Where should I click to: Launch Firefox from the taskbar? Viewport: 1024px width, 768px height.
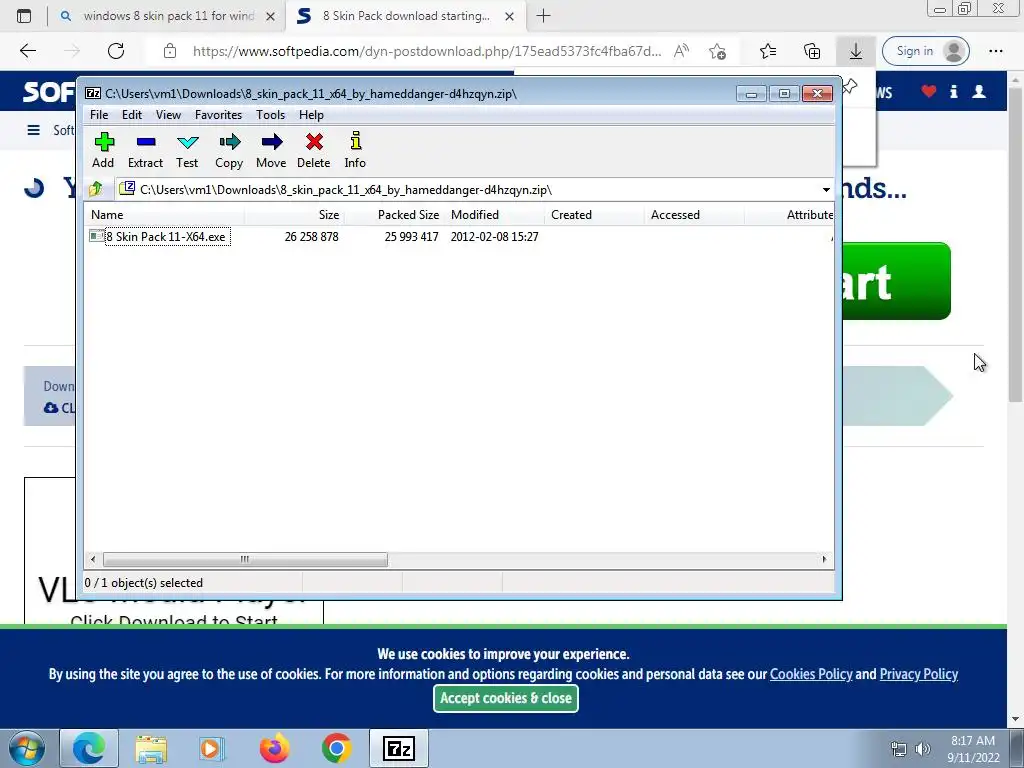tap(274, 748)
